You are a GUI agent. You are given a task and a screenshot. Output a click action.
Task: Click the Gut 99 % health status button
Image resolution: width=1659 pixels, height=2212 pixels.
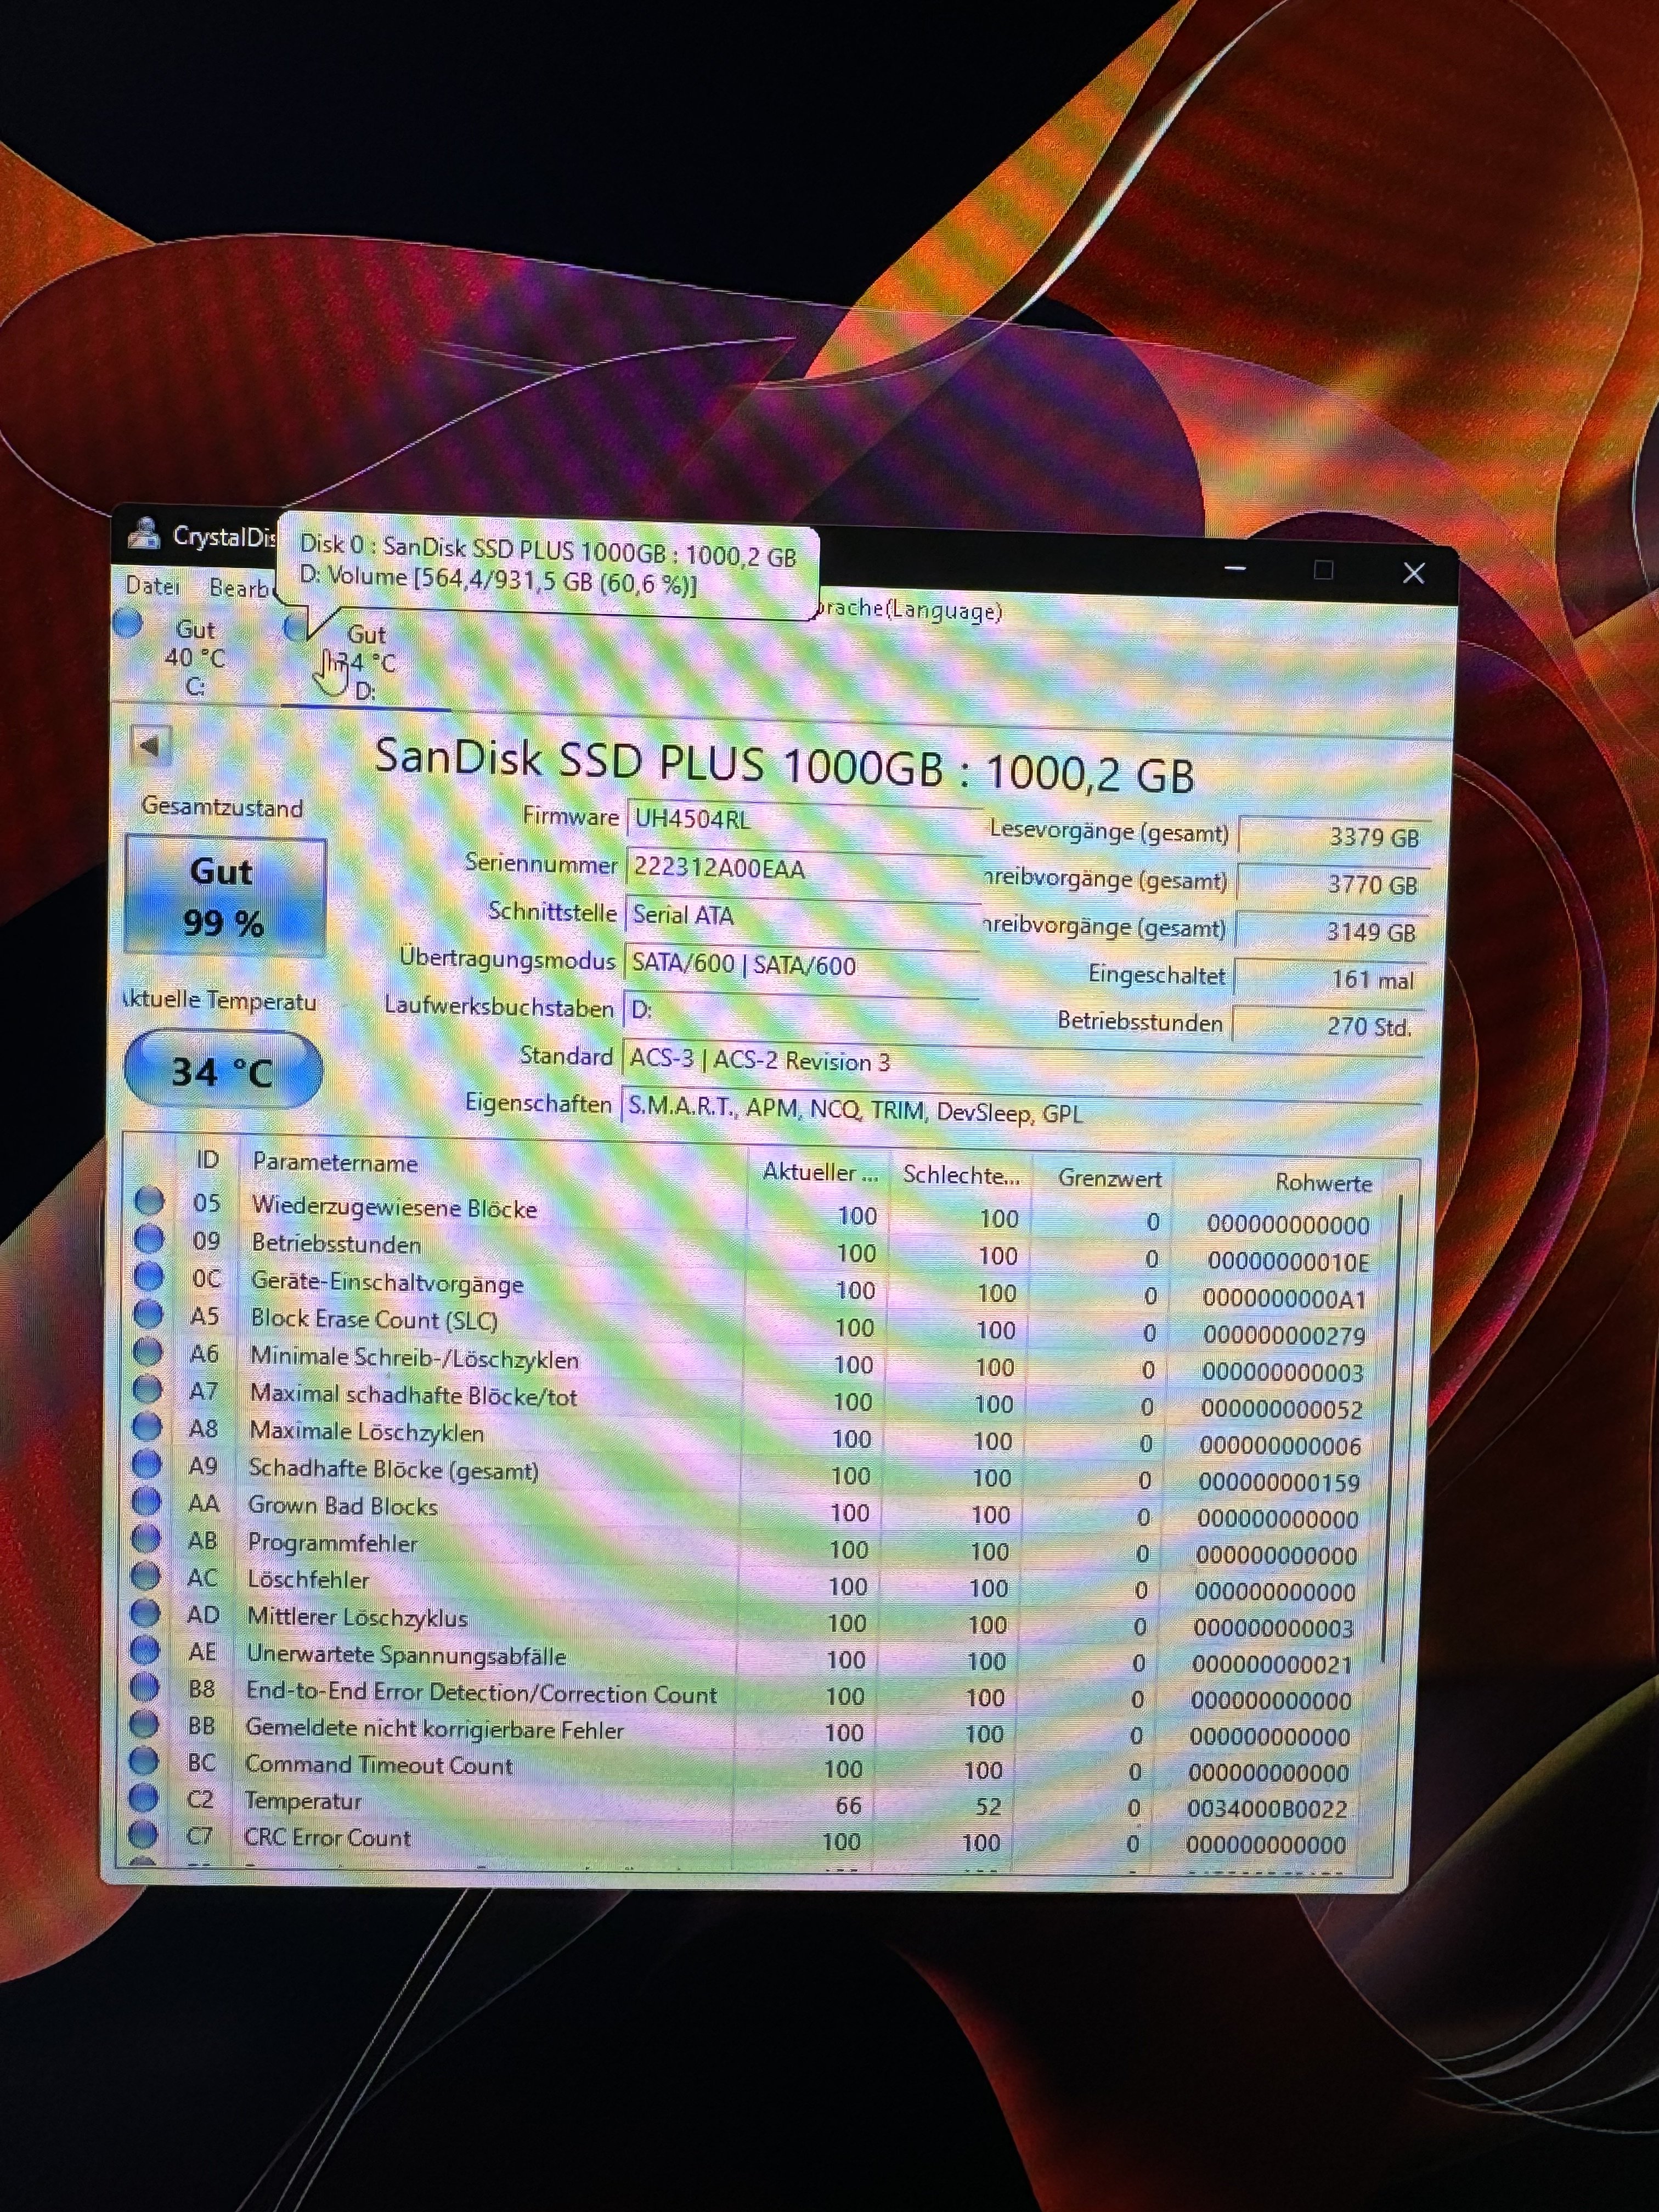point(224,897)
